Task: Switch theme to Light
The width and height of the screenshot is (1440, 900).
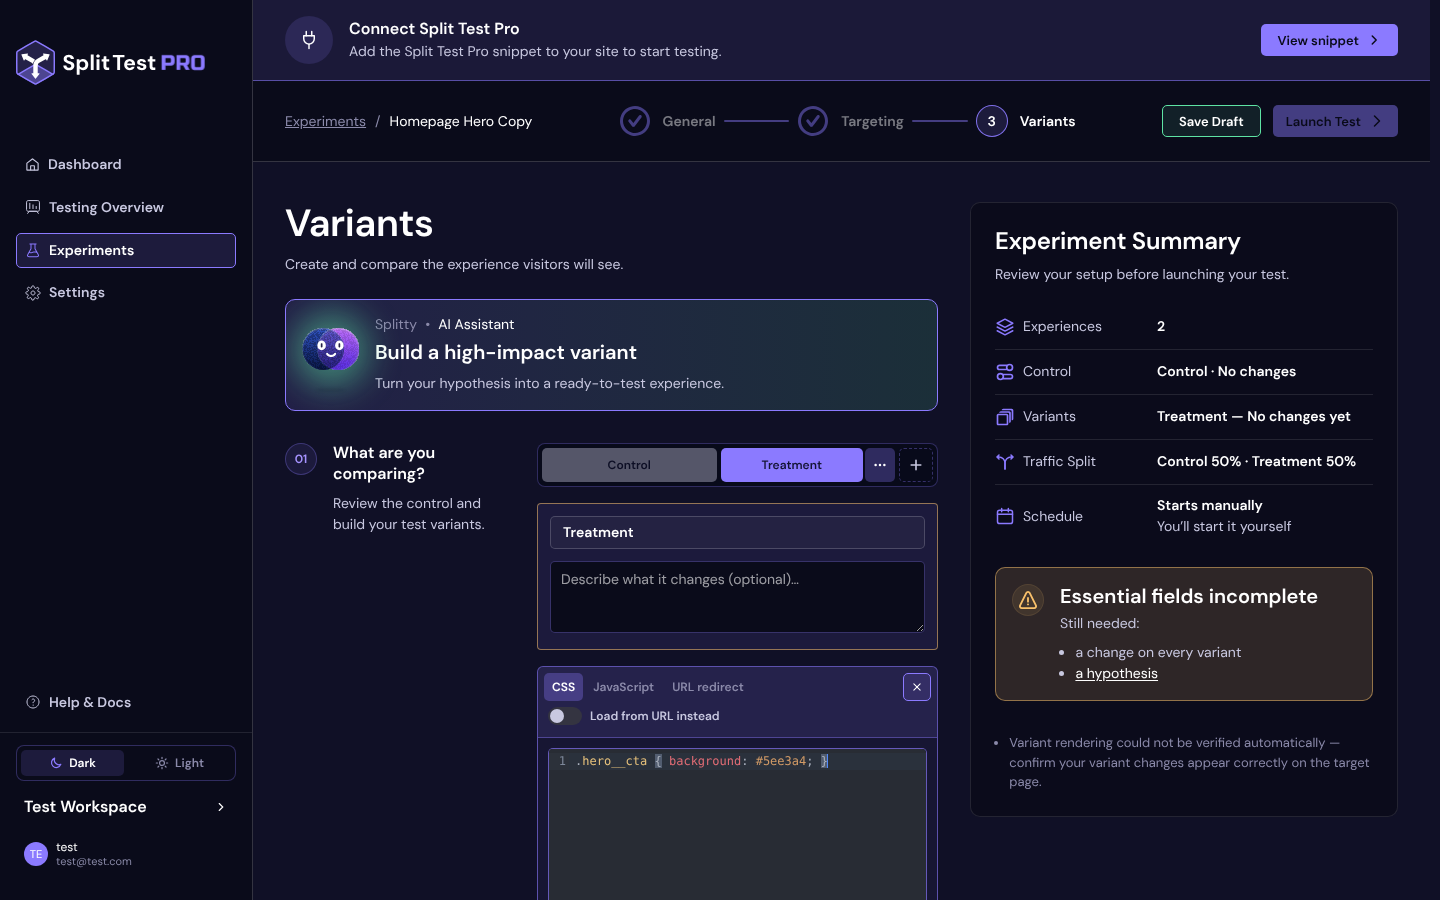Action: [180, 763]
